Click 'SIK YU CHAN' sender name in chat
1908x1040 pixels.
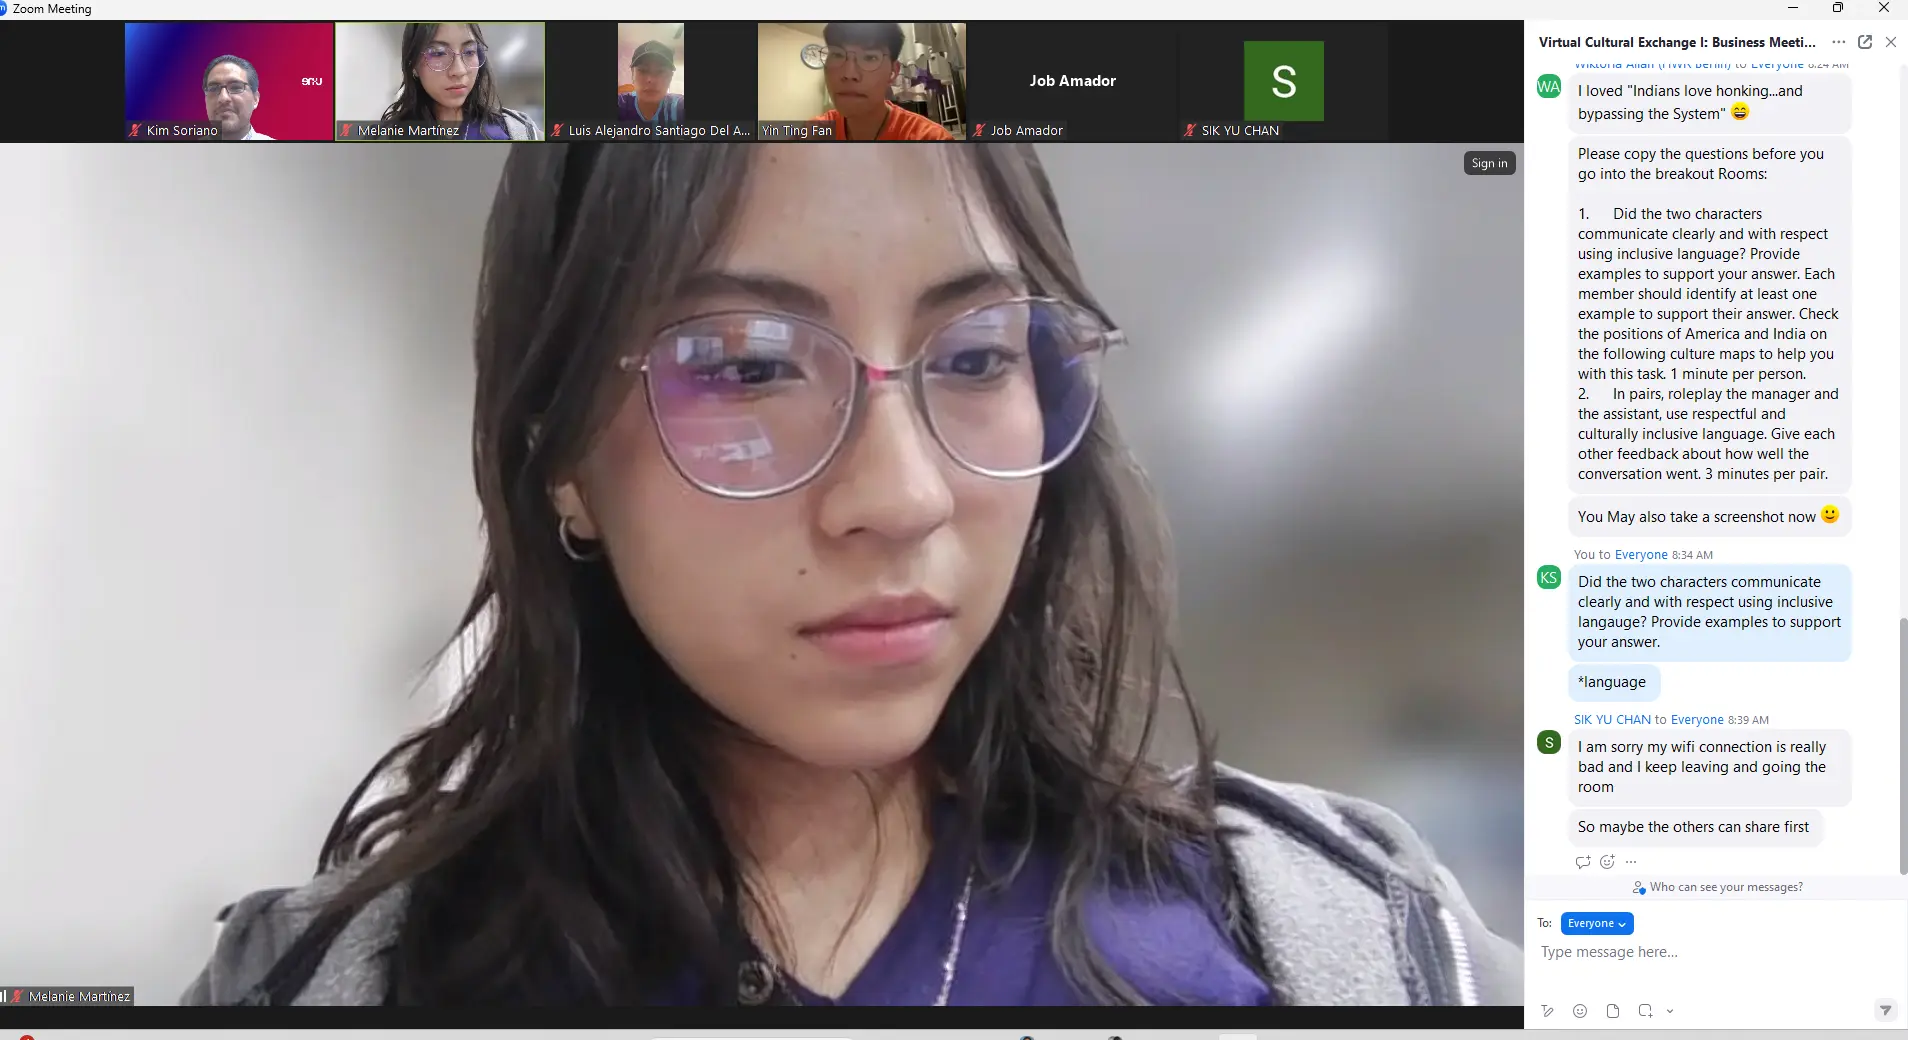1612,720
